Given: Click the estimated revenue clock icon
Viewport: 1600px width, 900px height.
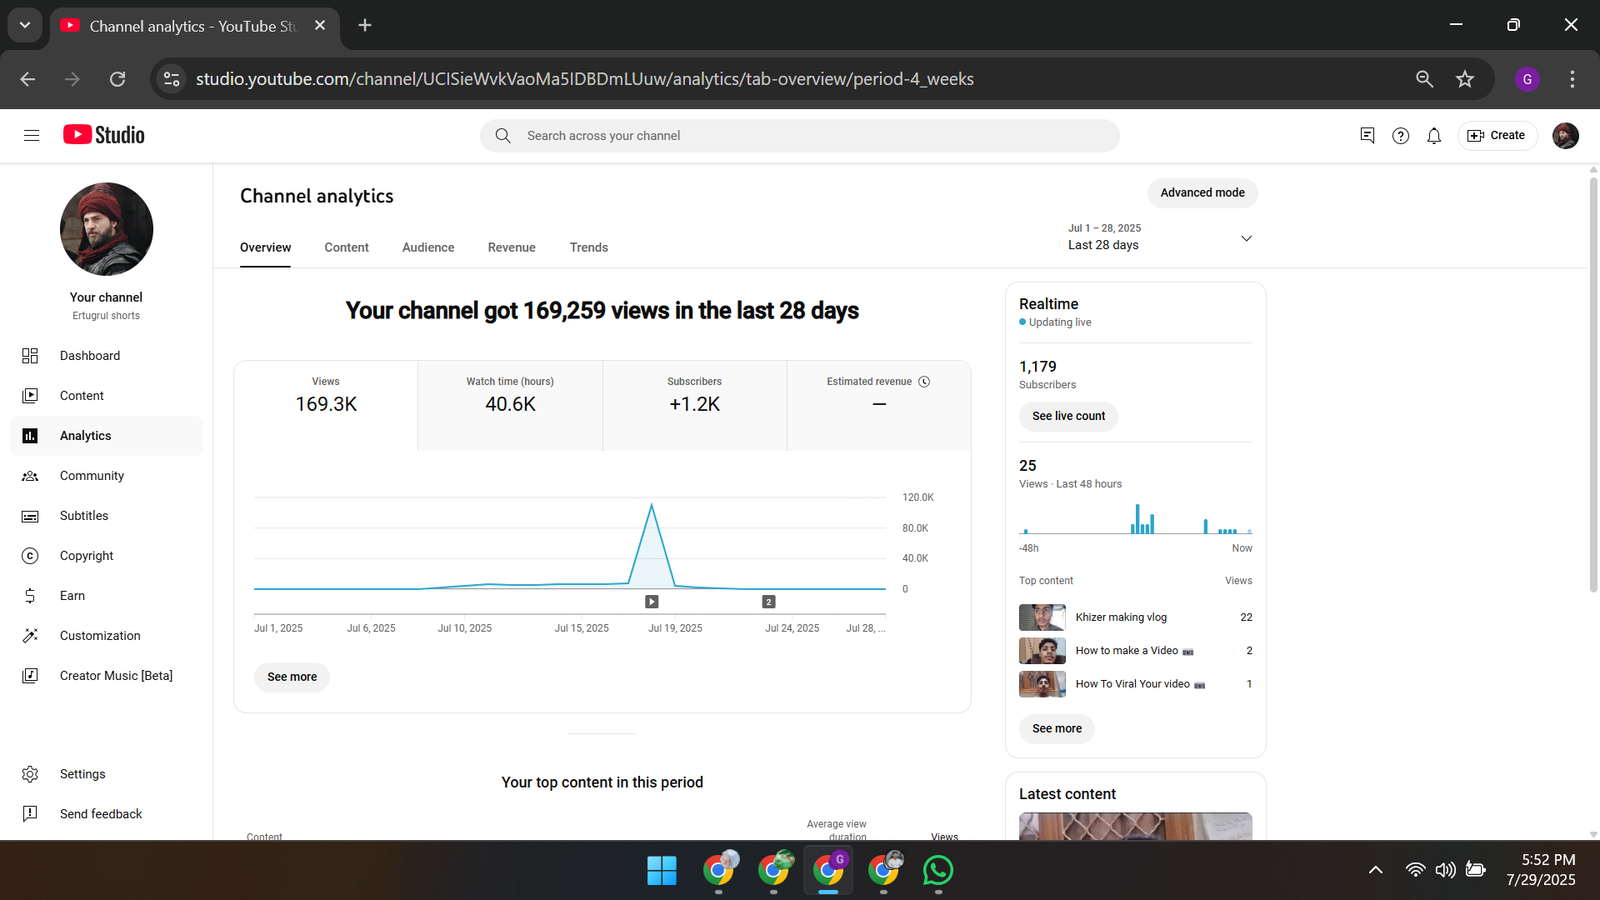Looking at the screenshot, I should click(x=924, y=382).
